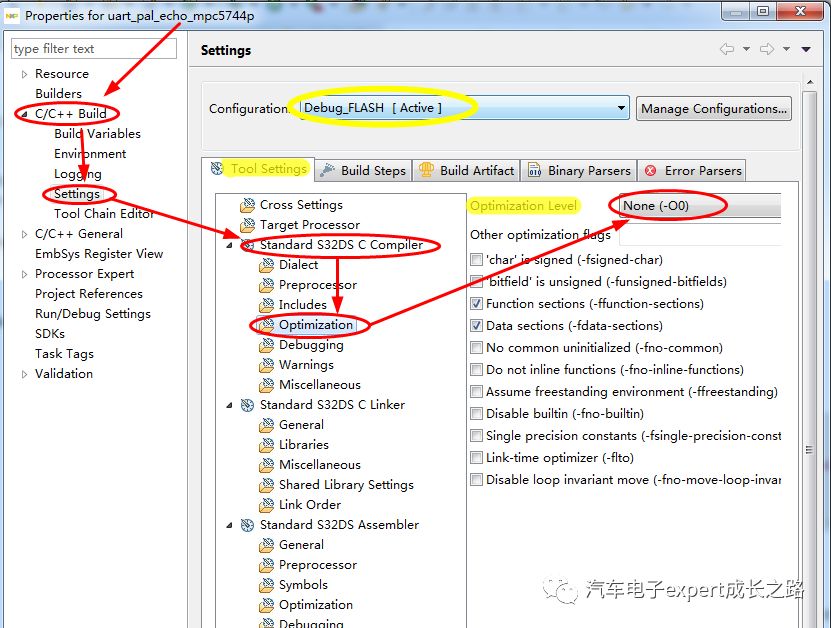The width and height of the screenshot is (831, 628).
Task: Enable No common uninitialized checkbox
Action: point(476,348)
